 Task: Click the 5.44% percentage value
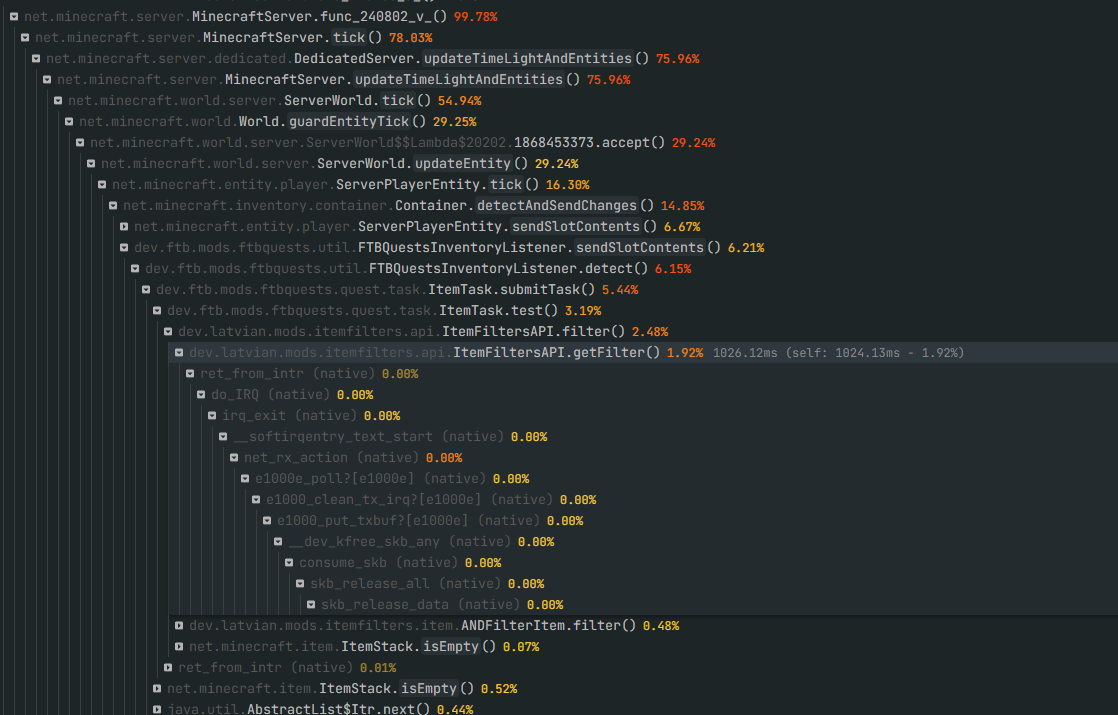[620, 289]
